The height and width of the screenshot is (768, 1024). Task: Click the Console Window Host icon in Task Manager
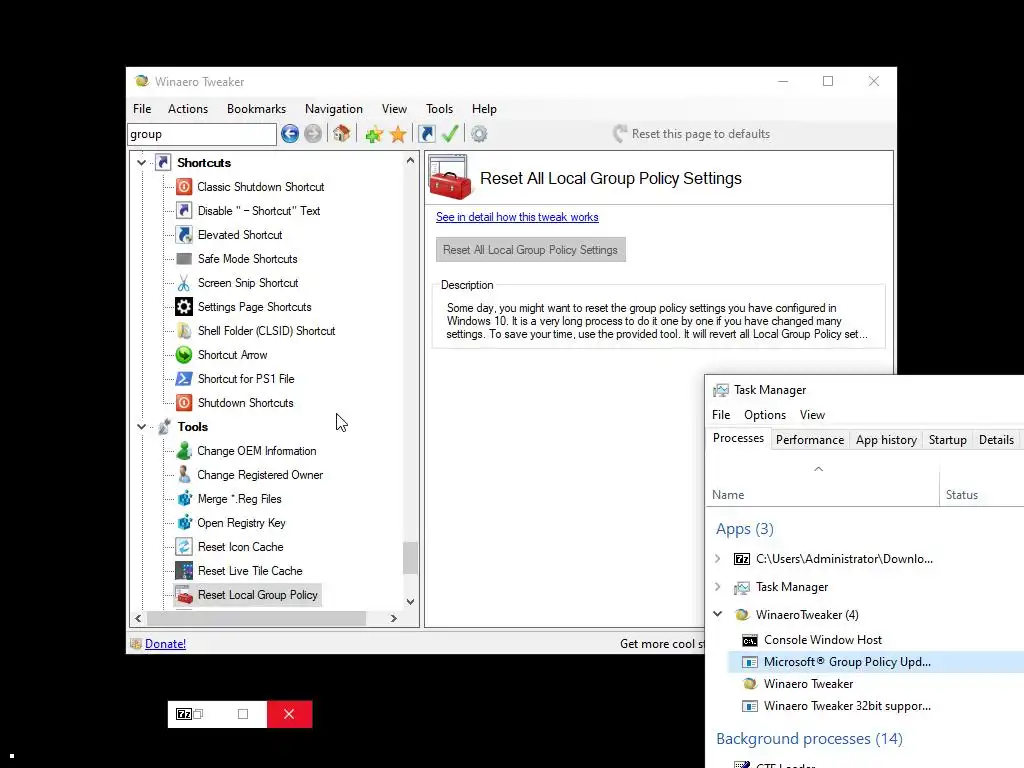pyautogui.click(x=750, y=640)
